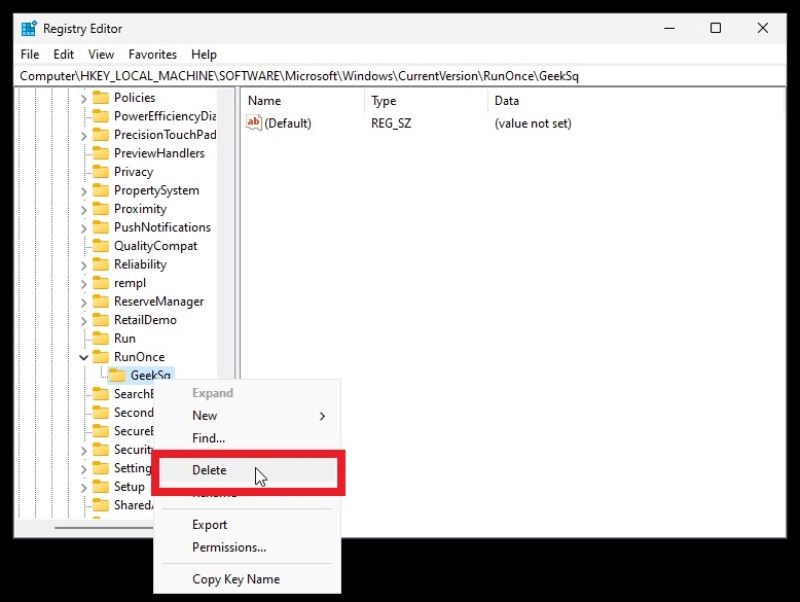Collapse the RunOnce key
The image size is (800, 602).
point(84,357)
